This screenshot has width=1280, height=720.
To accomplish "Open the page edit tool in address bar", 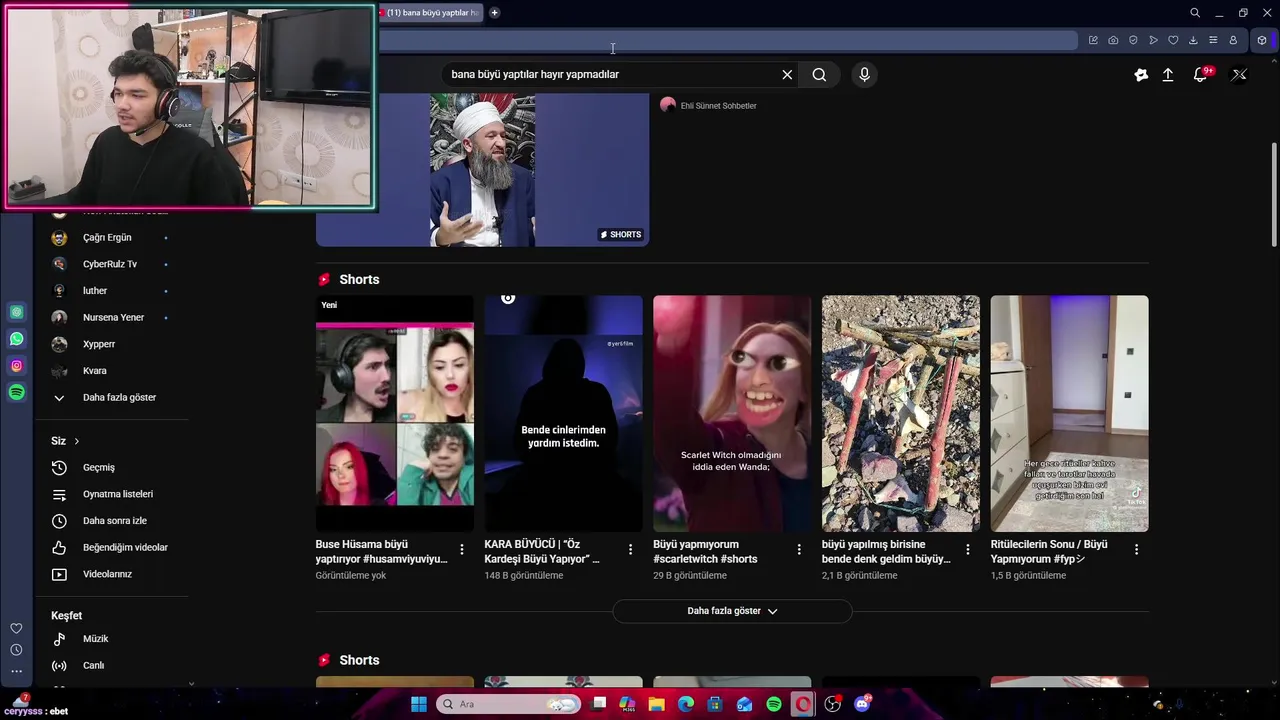I will [1093, 40].
